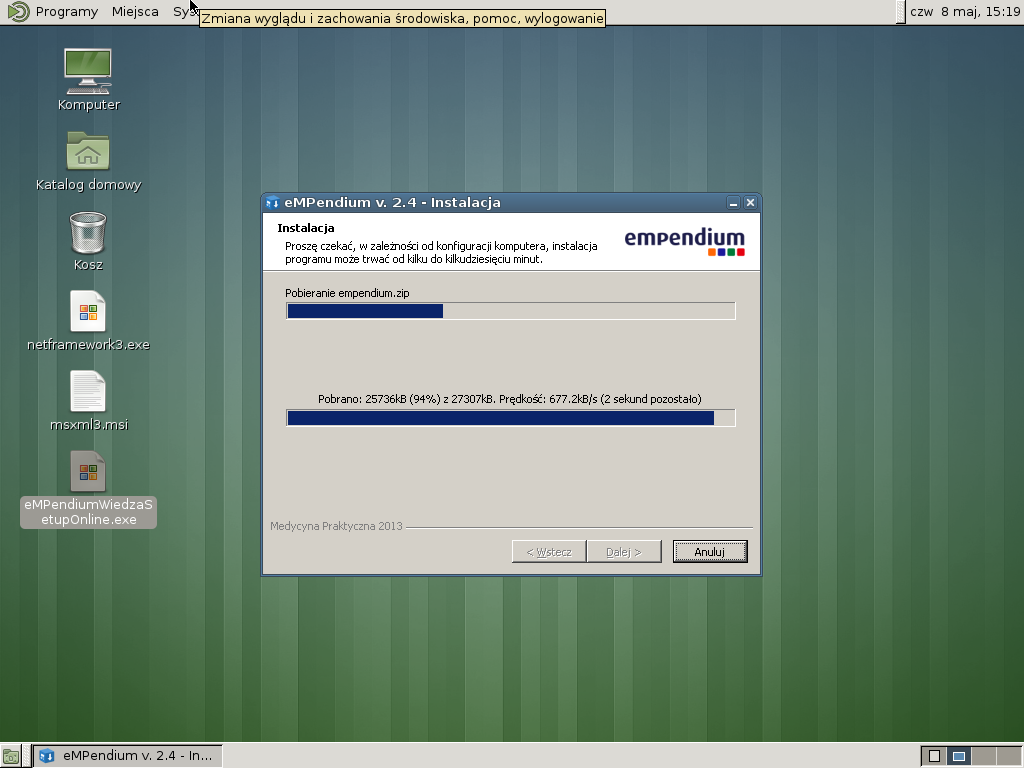Click the 'Proszę czekać' installation description text
1024x768 pixels.
pos(441,253)
